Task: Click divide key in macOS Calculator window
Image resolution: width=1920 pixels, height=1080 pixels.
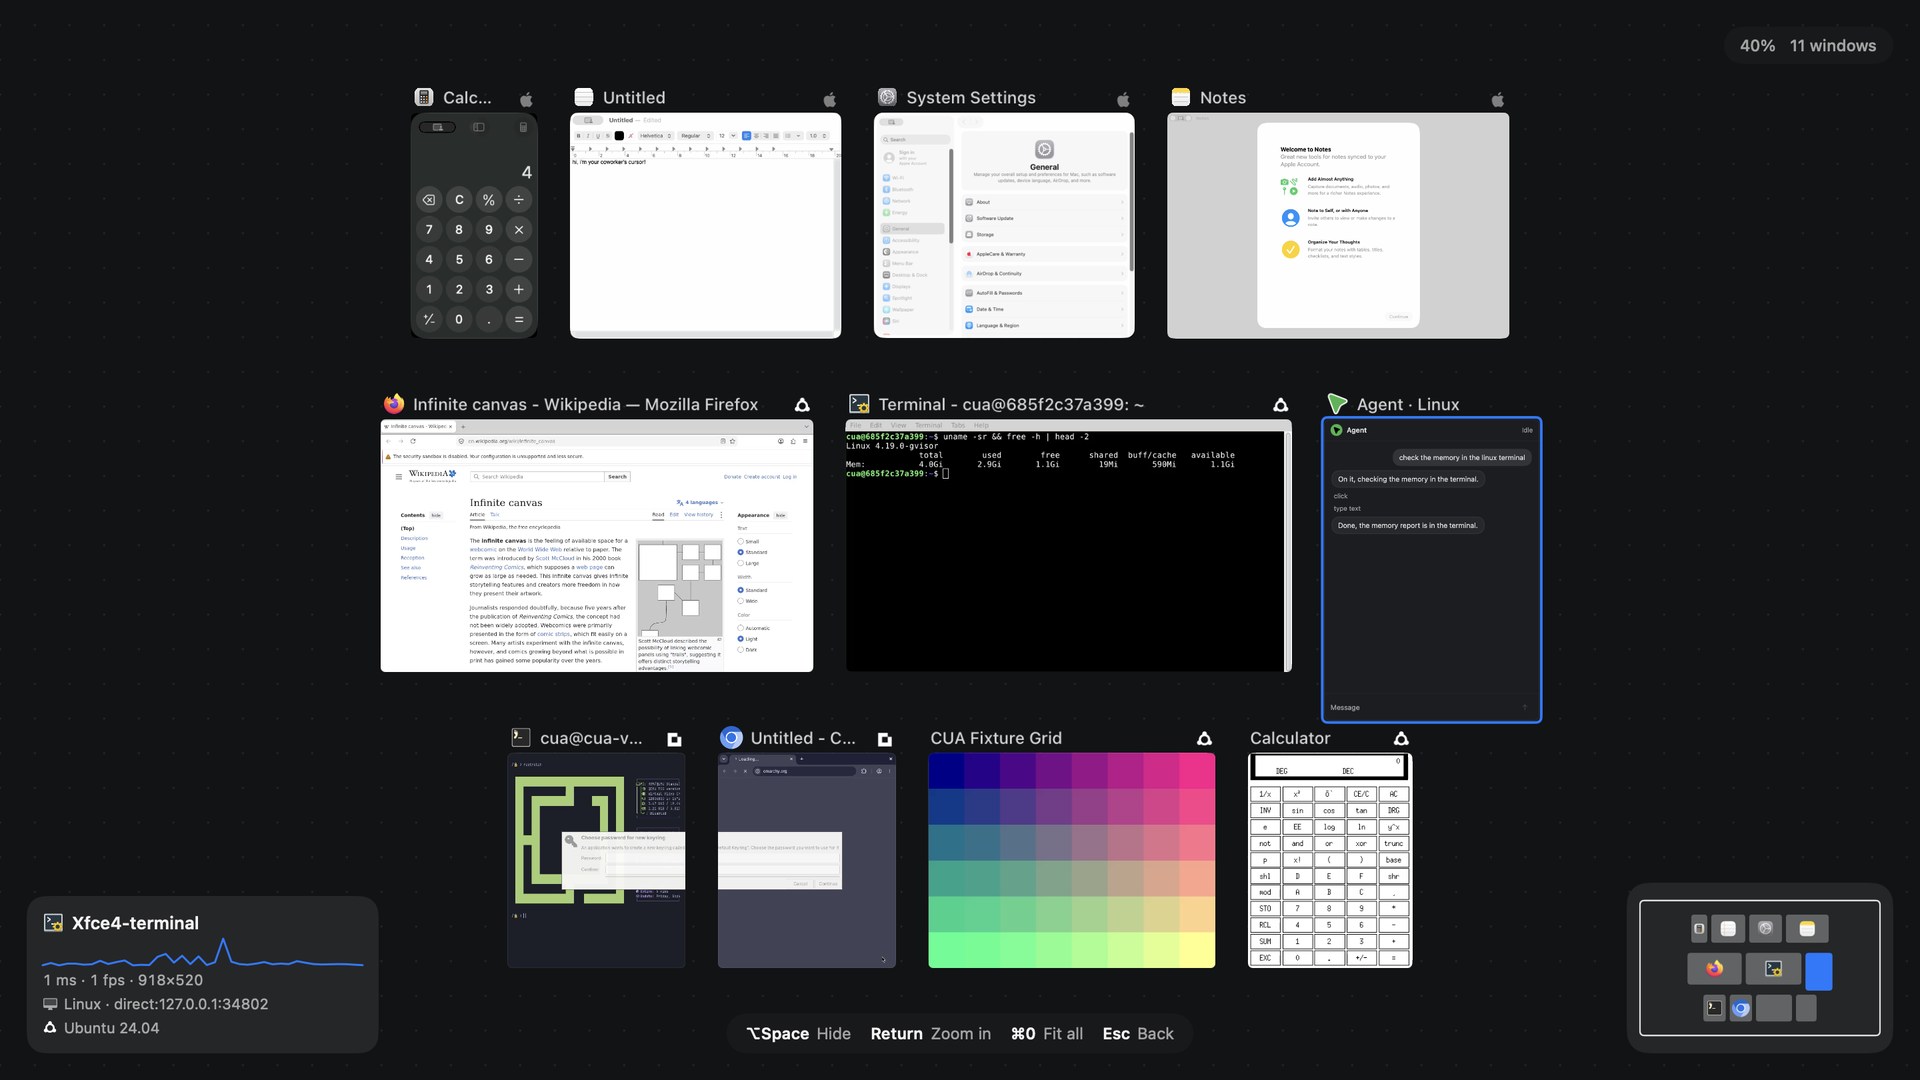Action: pyautogui.click(x=519, y=200)
